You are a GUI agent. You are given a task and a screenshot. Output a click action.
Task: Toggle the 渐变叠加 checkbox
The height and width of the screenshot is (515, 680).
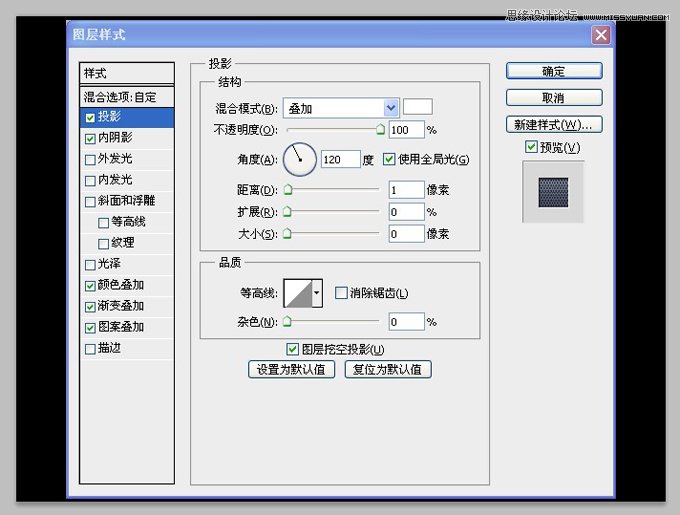90,307
